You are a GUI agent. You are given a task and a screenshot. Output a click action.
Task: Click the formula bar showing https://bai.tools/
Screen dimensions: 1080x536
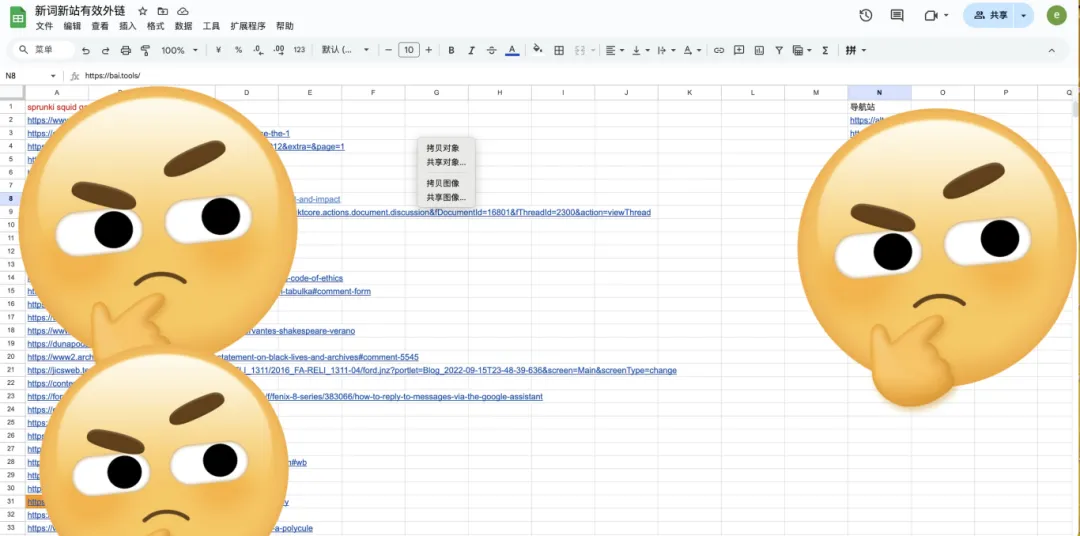click(579, 76)
